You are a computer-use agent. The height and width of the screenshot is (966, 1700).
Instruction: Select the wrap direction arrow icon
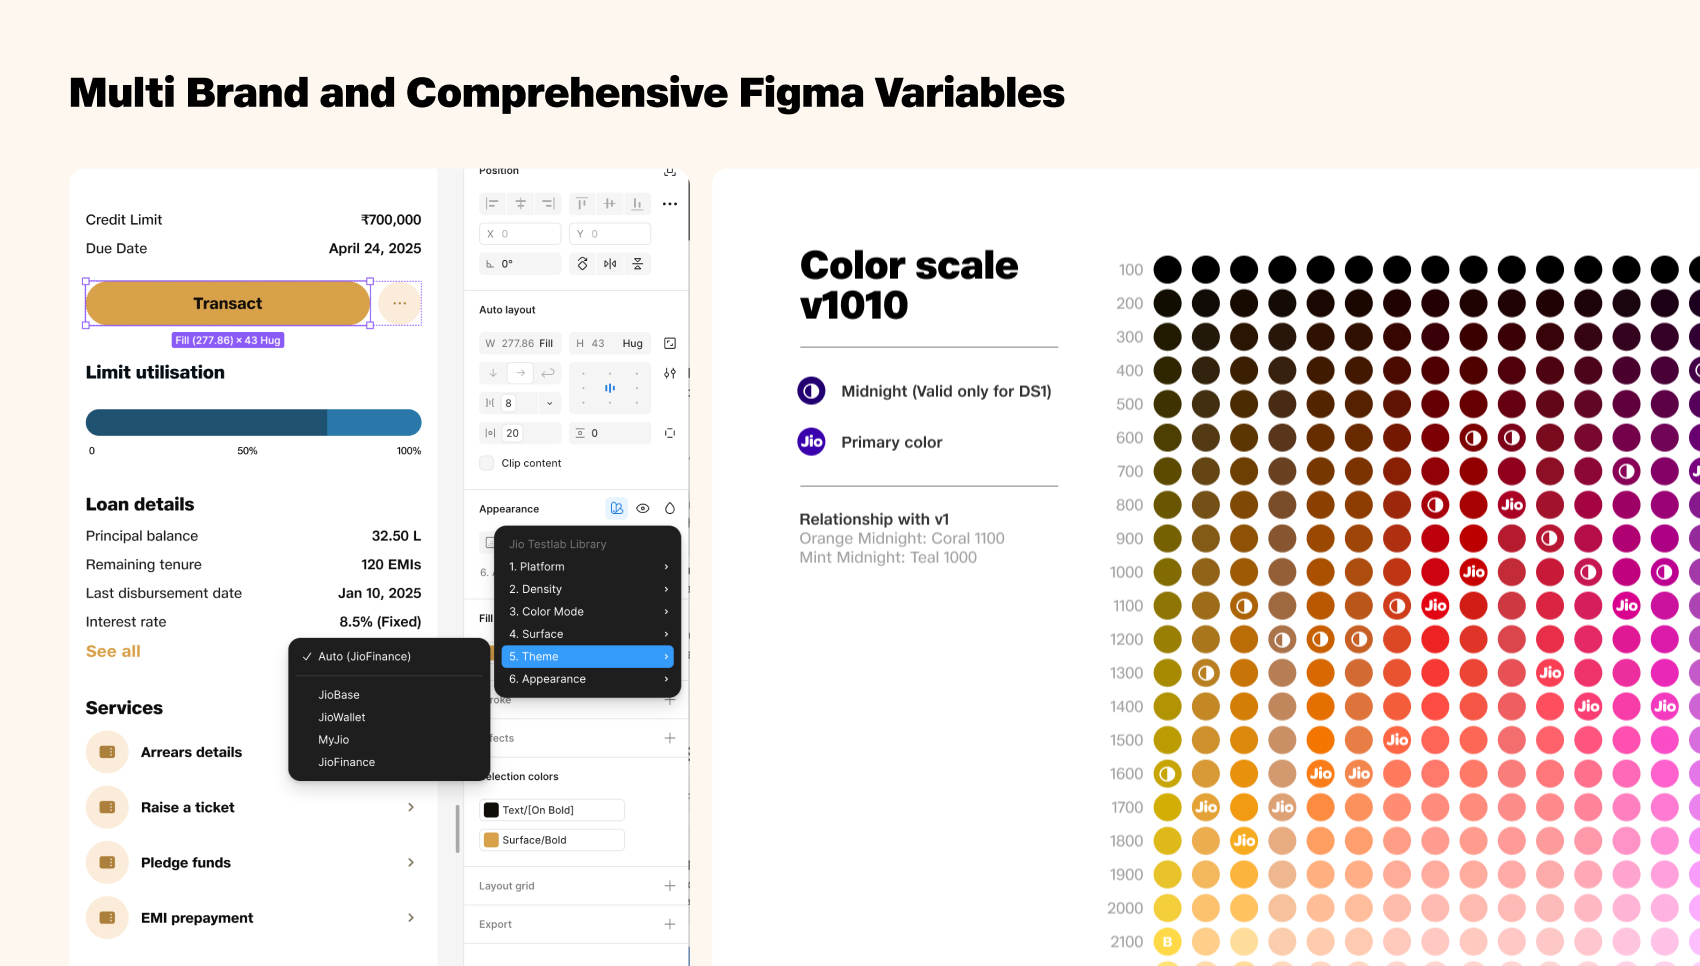point(548,373)
